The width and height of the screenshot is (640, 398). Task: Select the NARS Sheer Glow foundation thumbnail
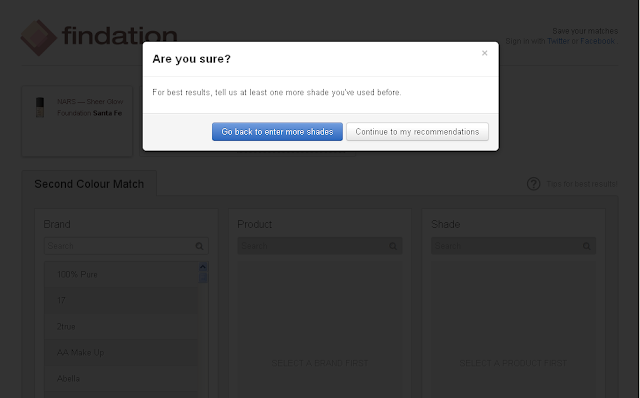tap(40, 107)
